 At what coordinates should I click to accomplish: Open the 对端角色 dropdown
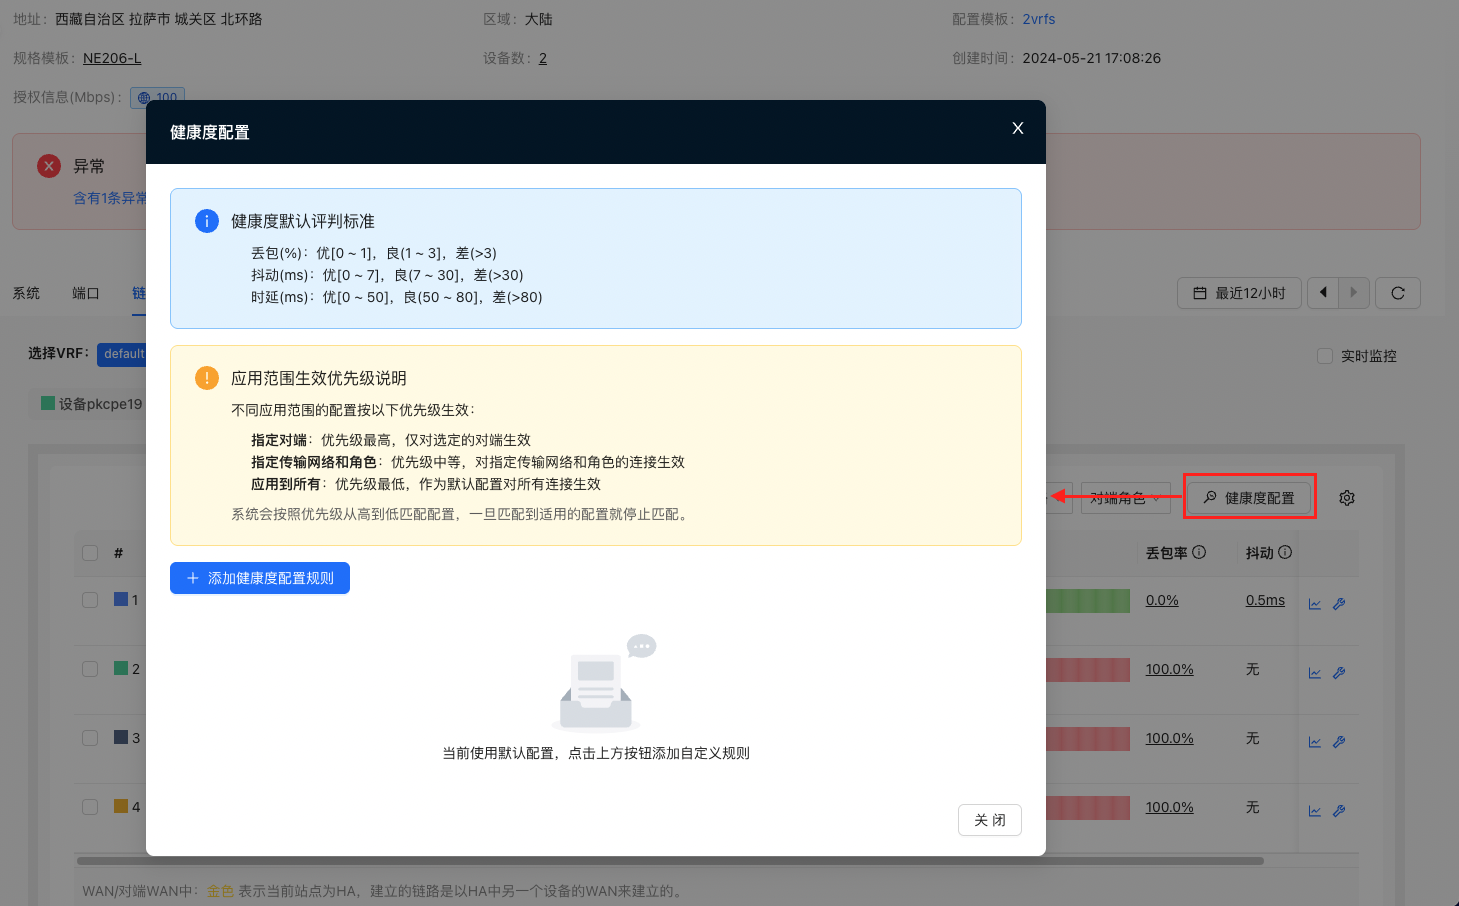pos(1125,497)
